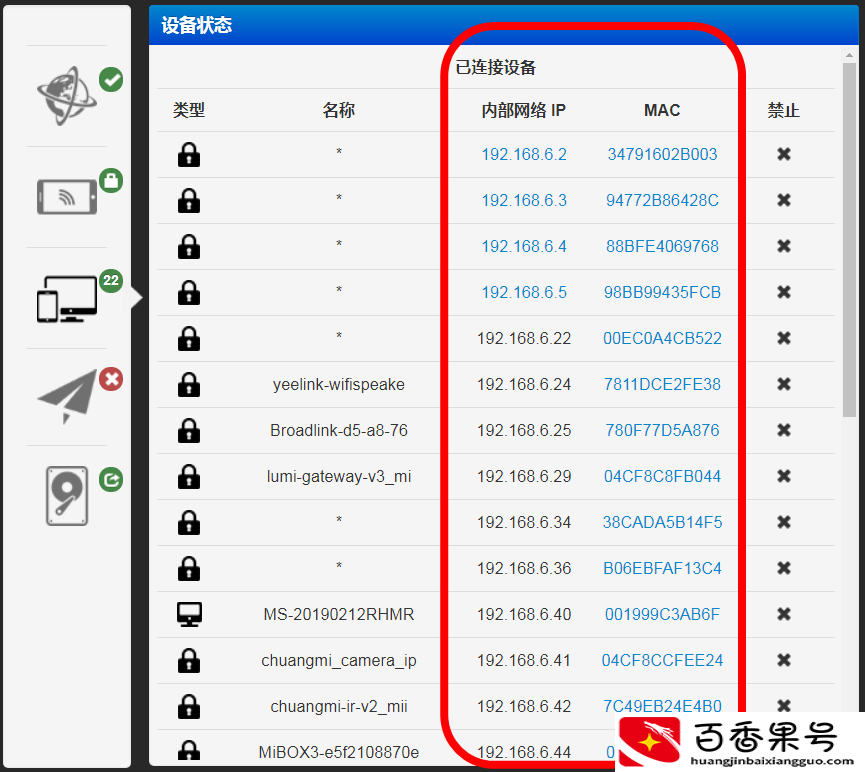Block device 192.168.6.4 with X icon
The height and width of the screenshot is (772, 865).
[784, 246]
